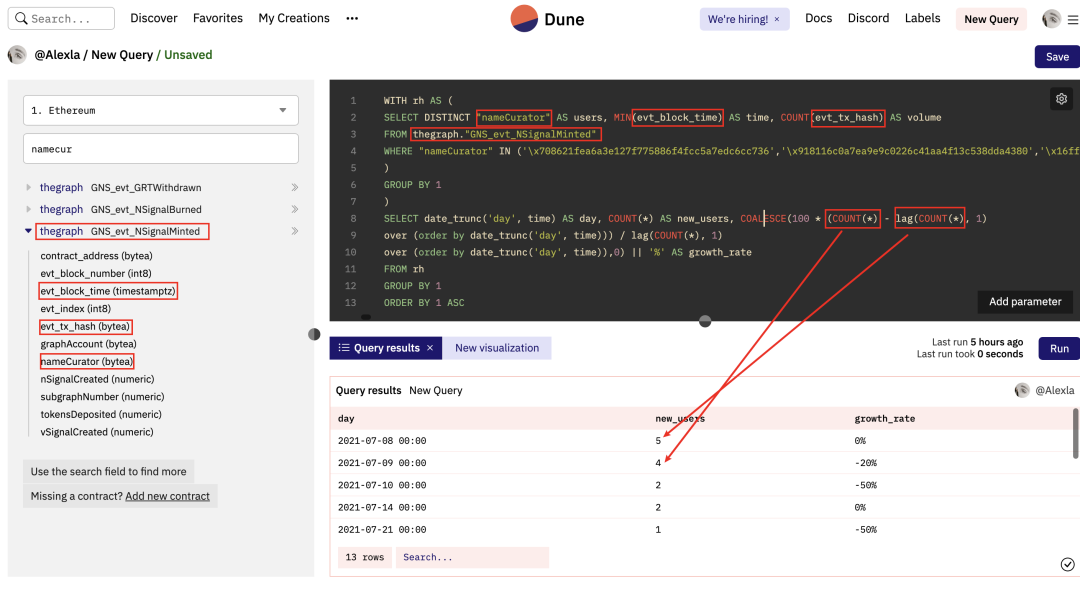Click the editor height resize handle
This screenshot has height=589, width=1080.
click(705, 321)
